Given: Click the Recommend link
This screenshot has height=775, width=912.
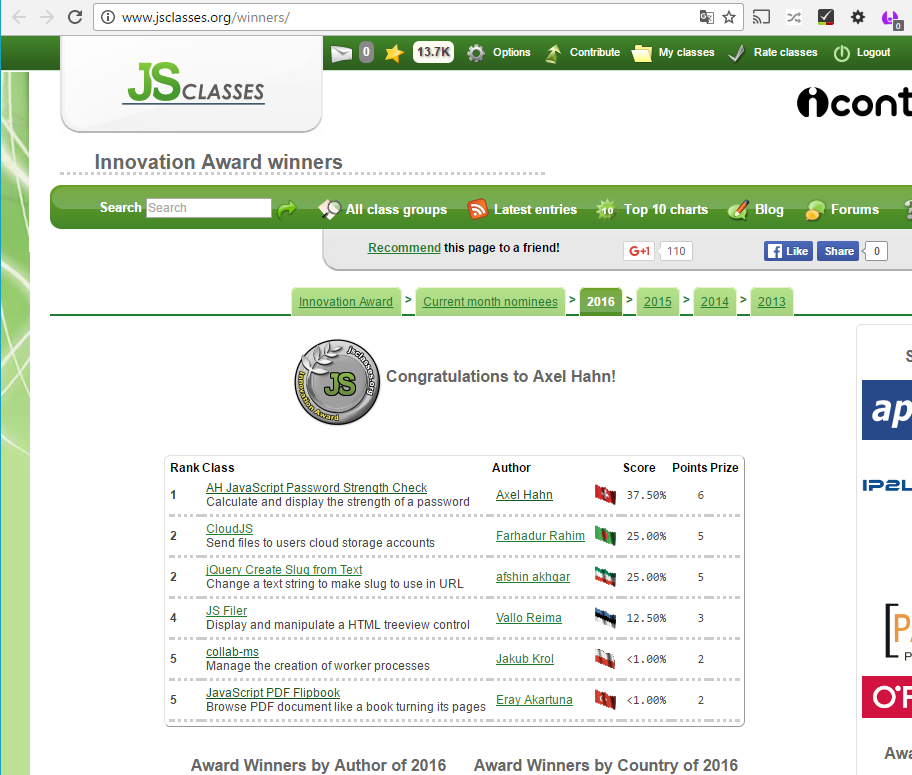Looking at the screenshot, I should (x=404, y=248).
